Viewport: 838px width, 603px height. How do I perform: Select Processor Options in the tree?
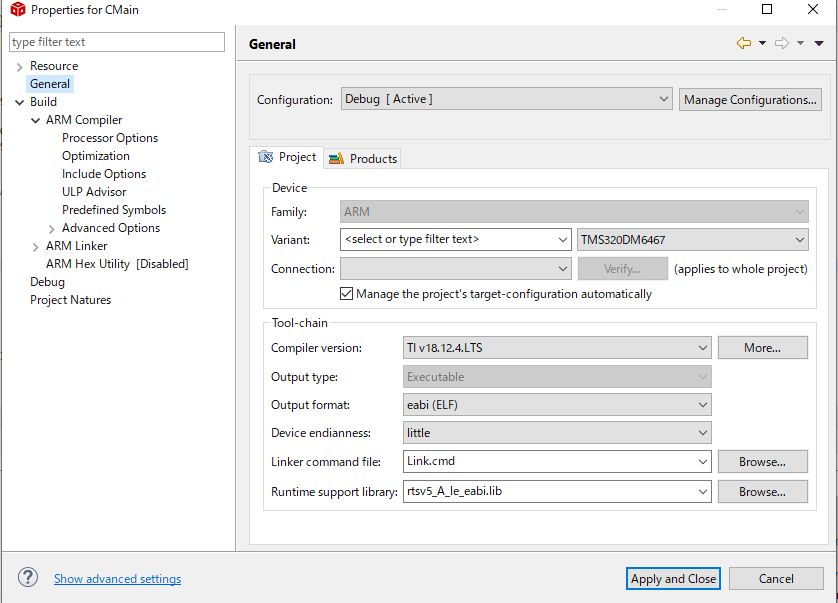point(110,138)
